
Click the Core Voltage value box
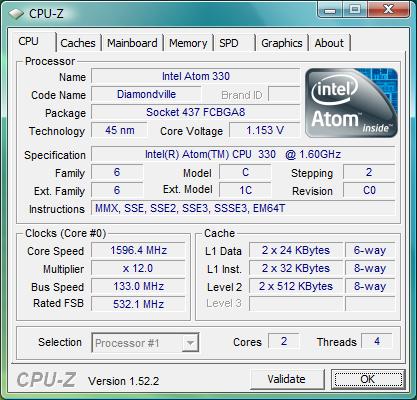click(x=265, y=130)
